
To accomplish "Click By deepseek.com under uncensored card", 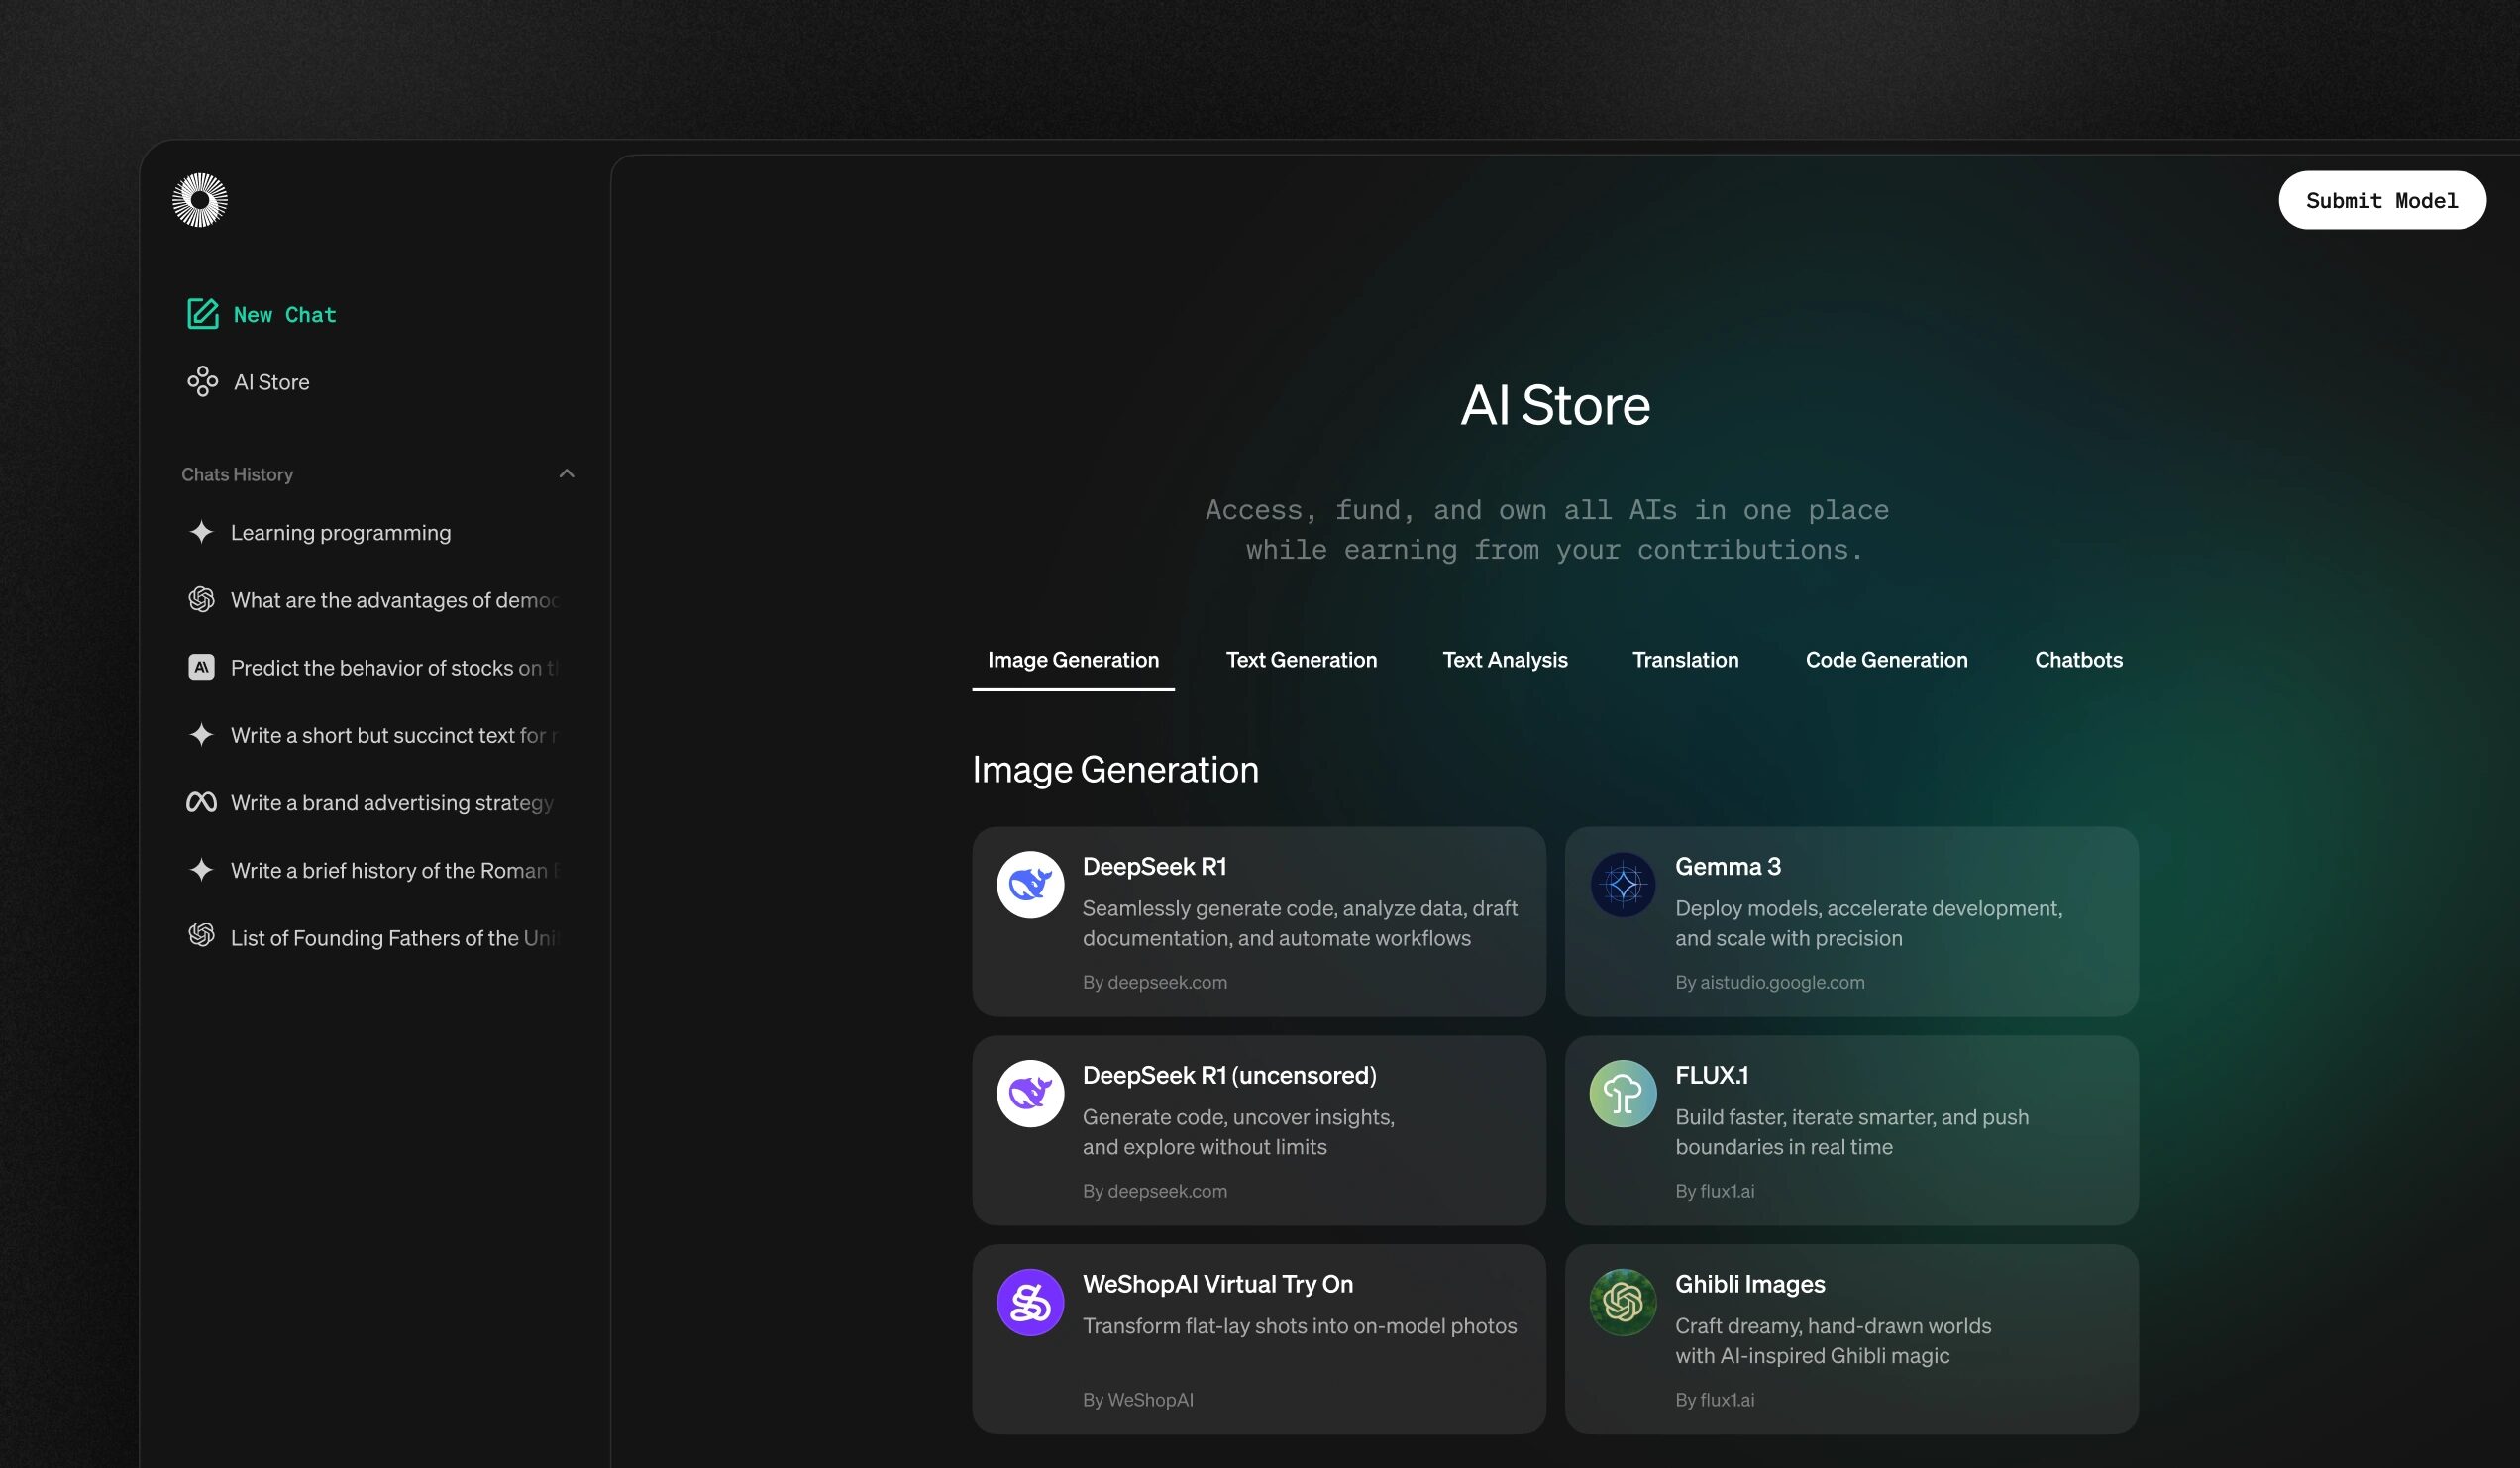I will coord(1154,1191).
